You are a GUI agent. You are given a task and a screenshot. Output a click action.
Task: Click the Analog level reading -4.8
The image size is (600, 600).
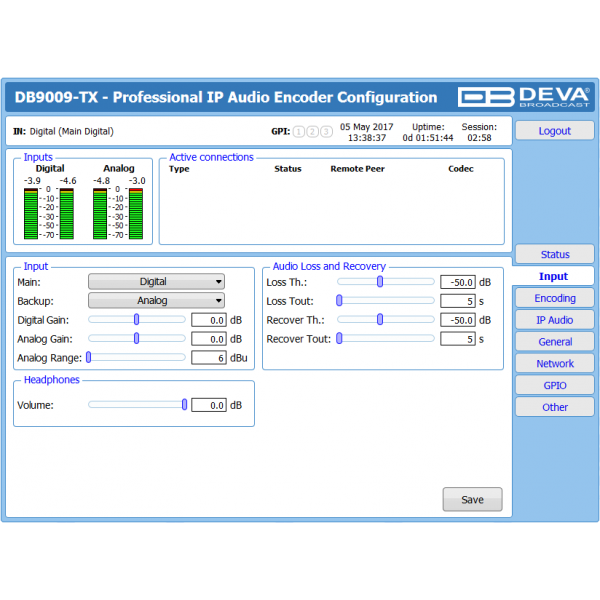click(x=101, y=181)
